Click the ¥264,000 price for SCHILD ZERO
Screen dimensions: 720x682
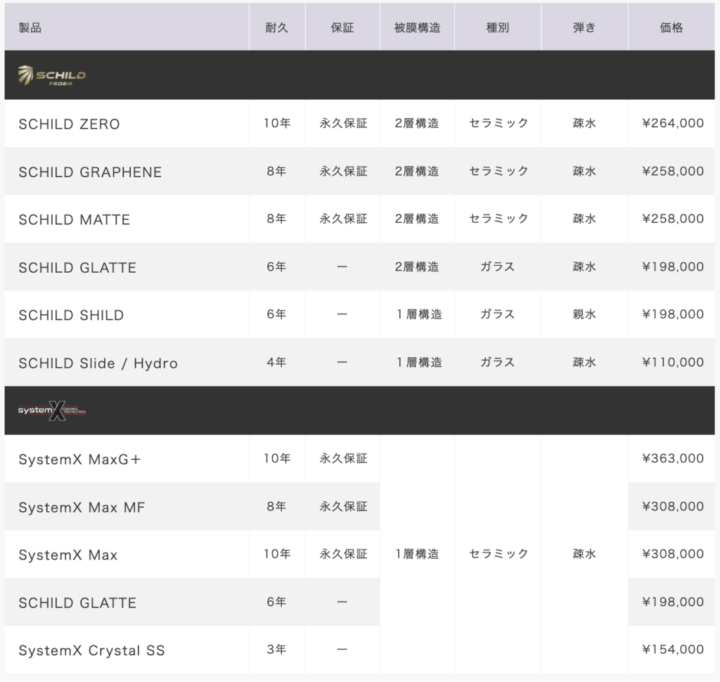pyautogui.click(x=673, y=123)
